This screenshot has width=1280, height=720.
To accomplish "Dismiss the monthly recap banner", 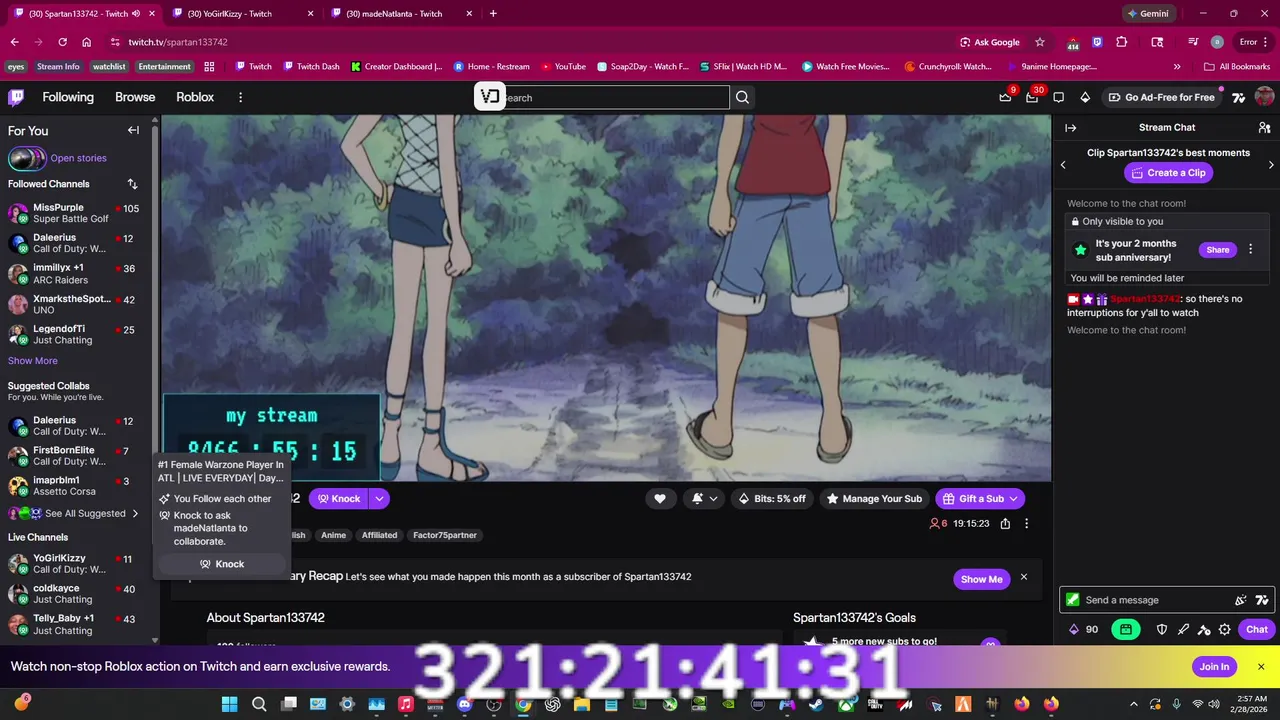I will click(1023, 577).
